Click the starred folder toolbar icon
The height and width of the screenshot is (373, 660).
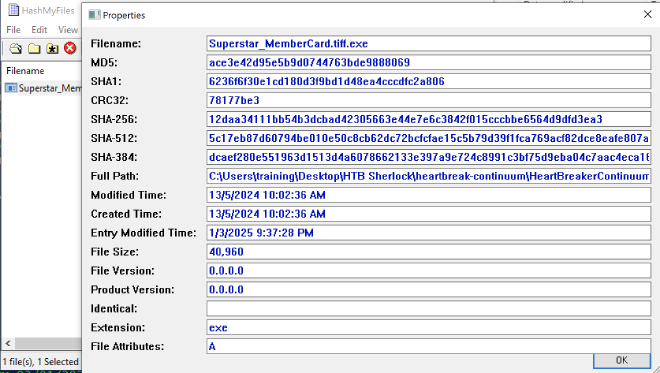point(52,48)
